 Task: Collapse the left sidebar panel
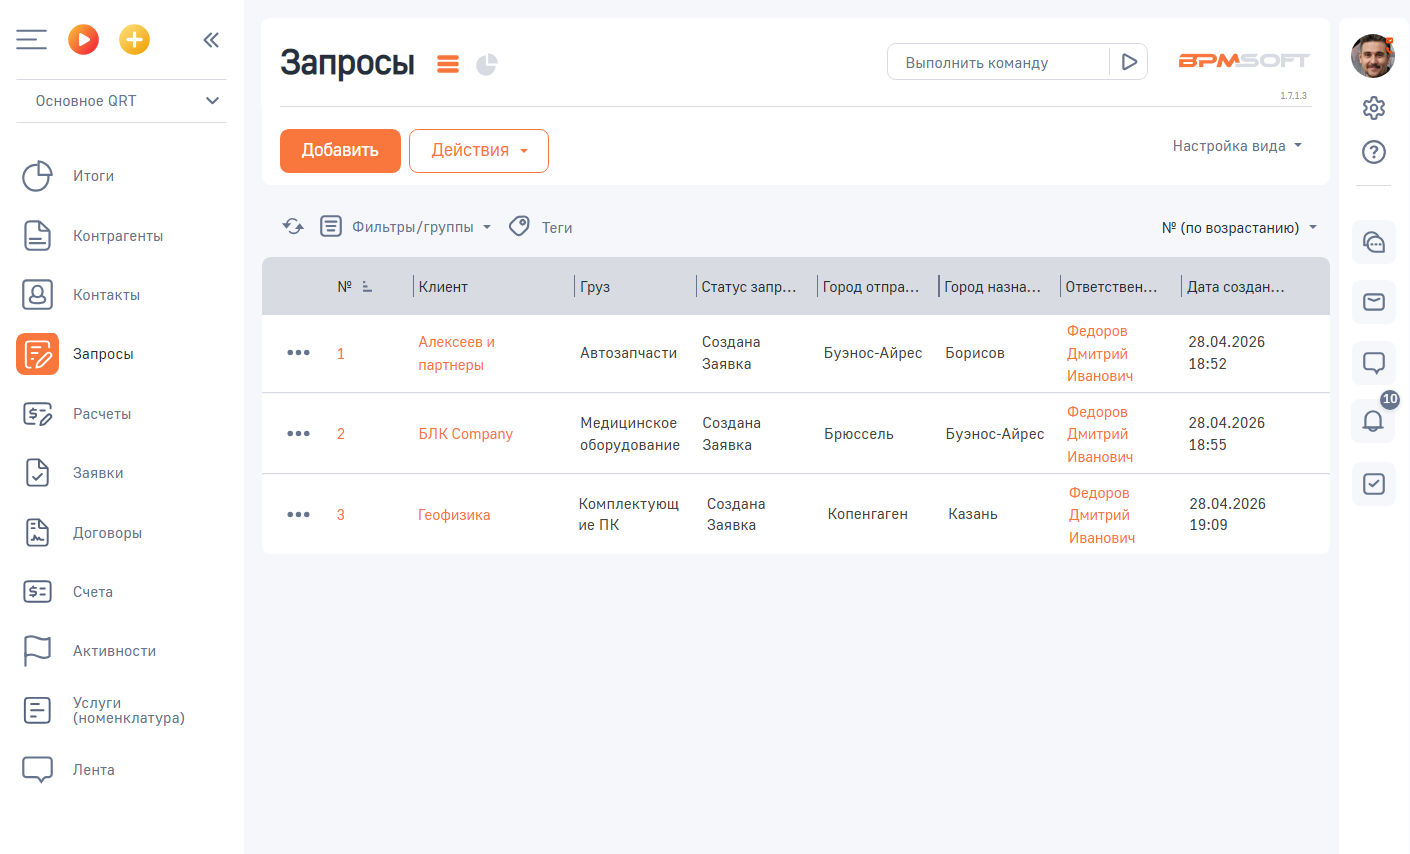[211, 40]
